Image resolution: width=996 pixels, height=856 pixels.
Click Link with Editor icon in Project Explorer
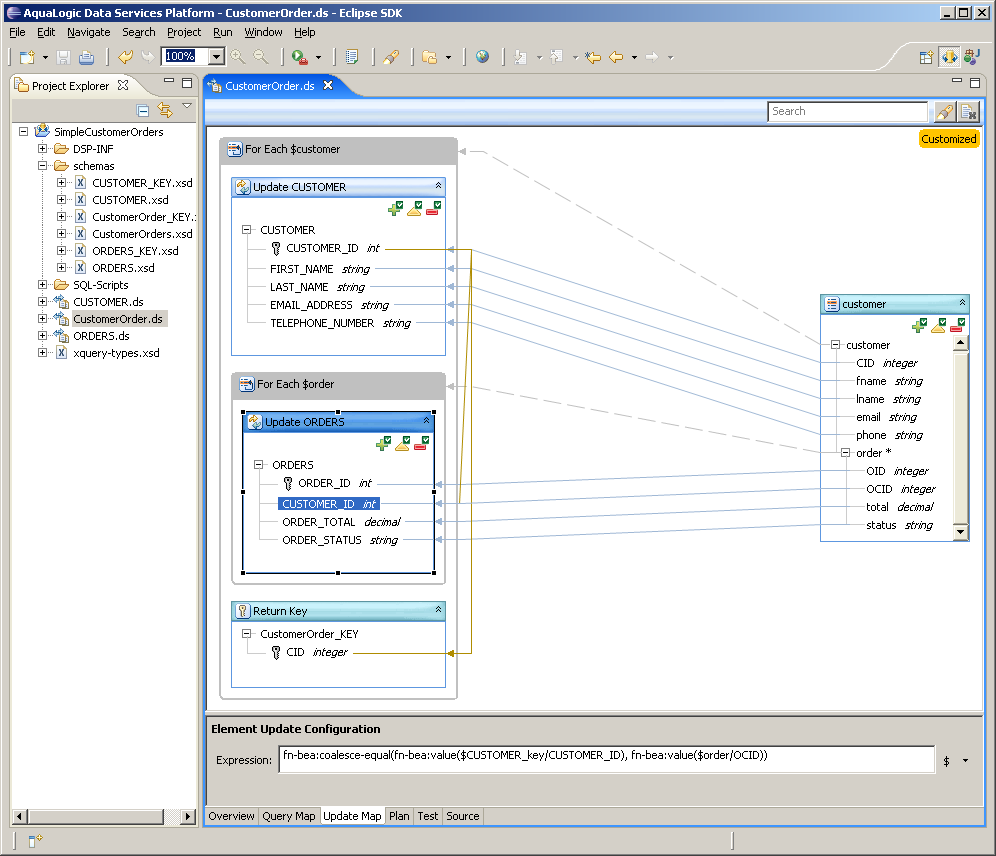point(165,110)
